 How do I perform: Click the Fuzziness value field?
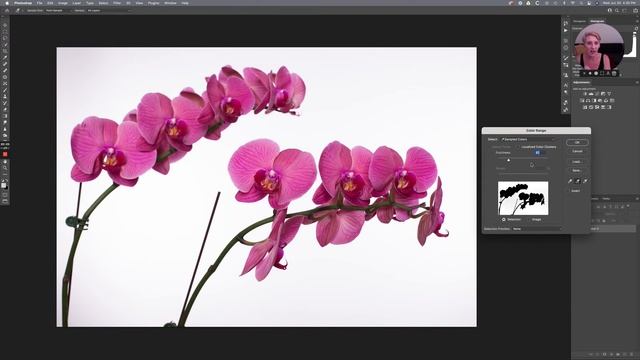click(x=538, y=153)
